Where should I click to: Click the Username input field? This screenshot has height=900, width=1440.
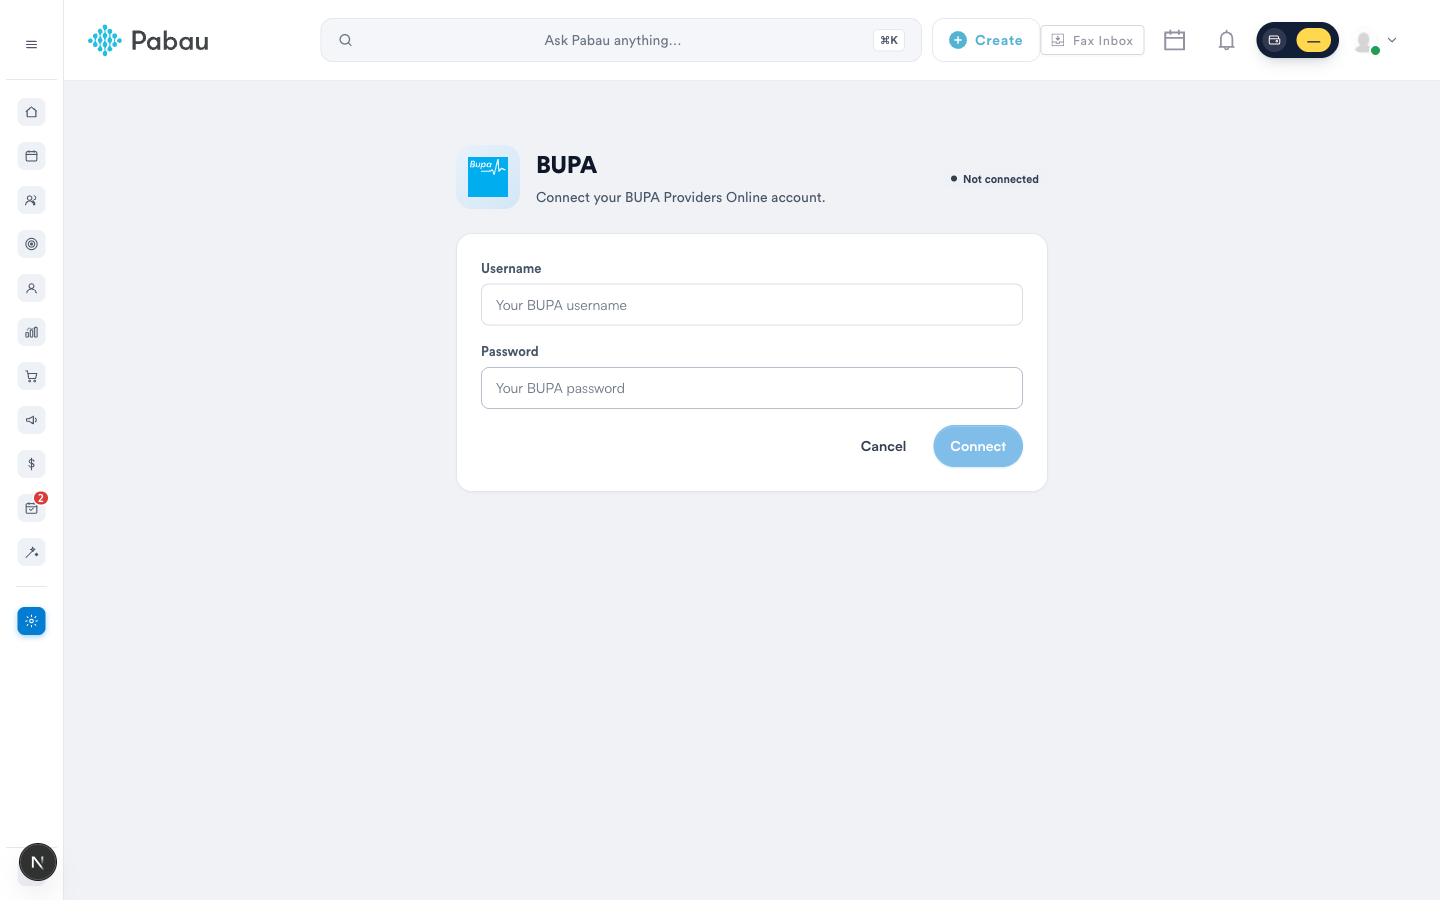[752, 305]
